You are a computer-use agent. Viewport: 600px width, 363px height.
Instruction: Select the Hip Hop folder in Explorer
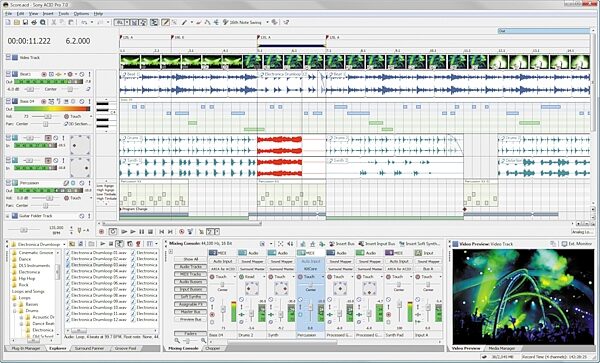(x=23, y=278)
